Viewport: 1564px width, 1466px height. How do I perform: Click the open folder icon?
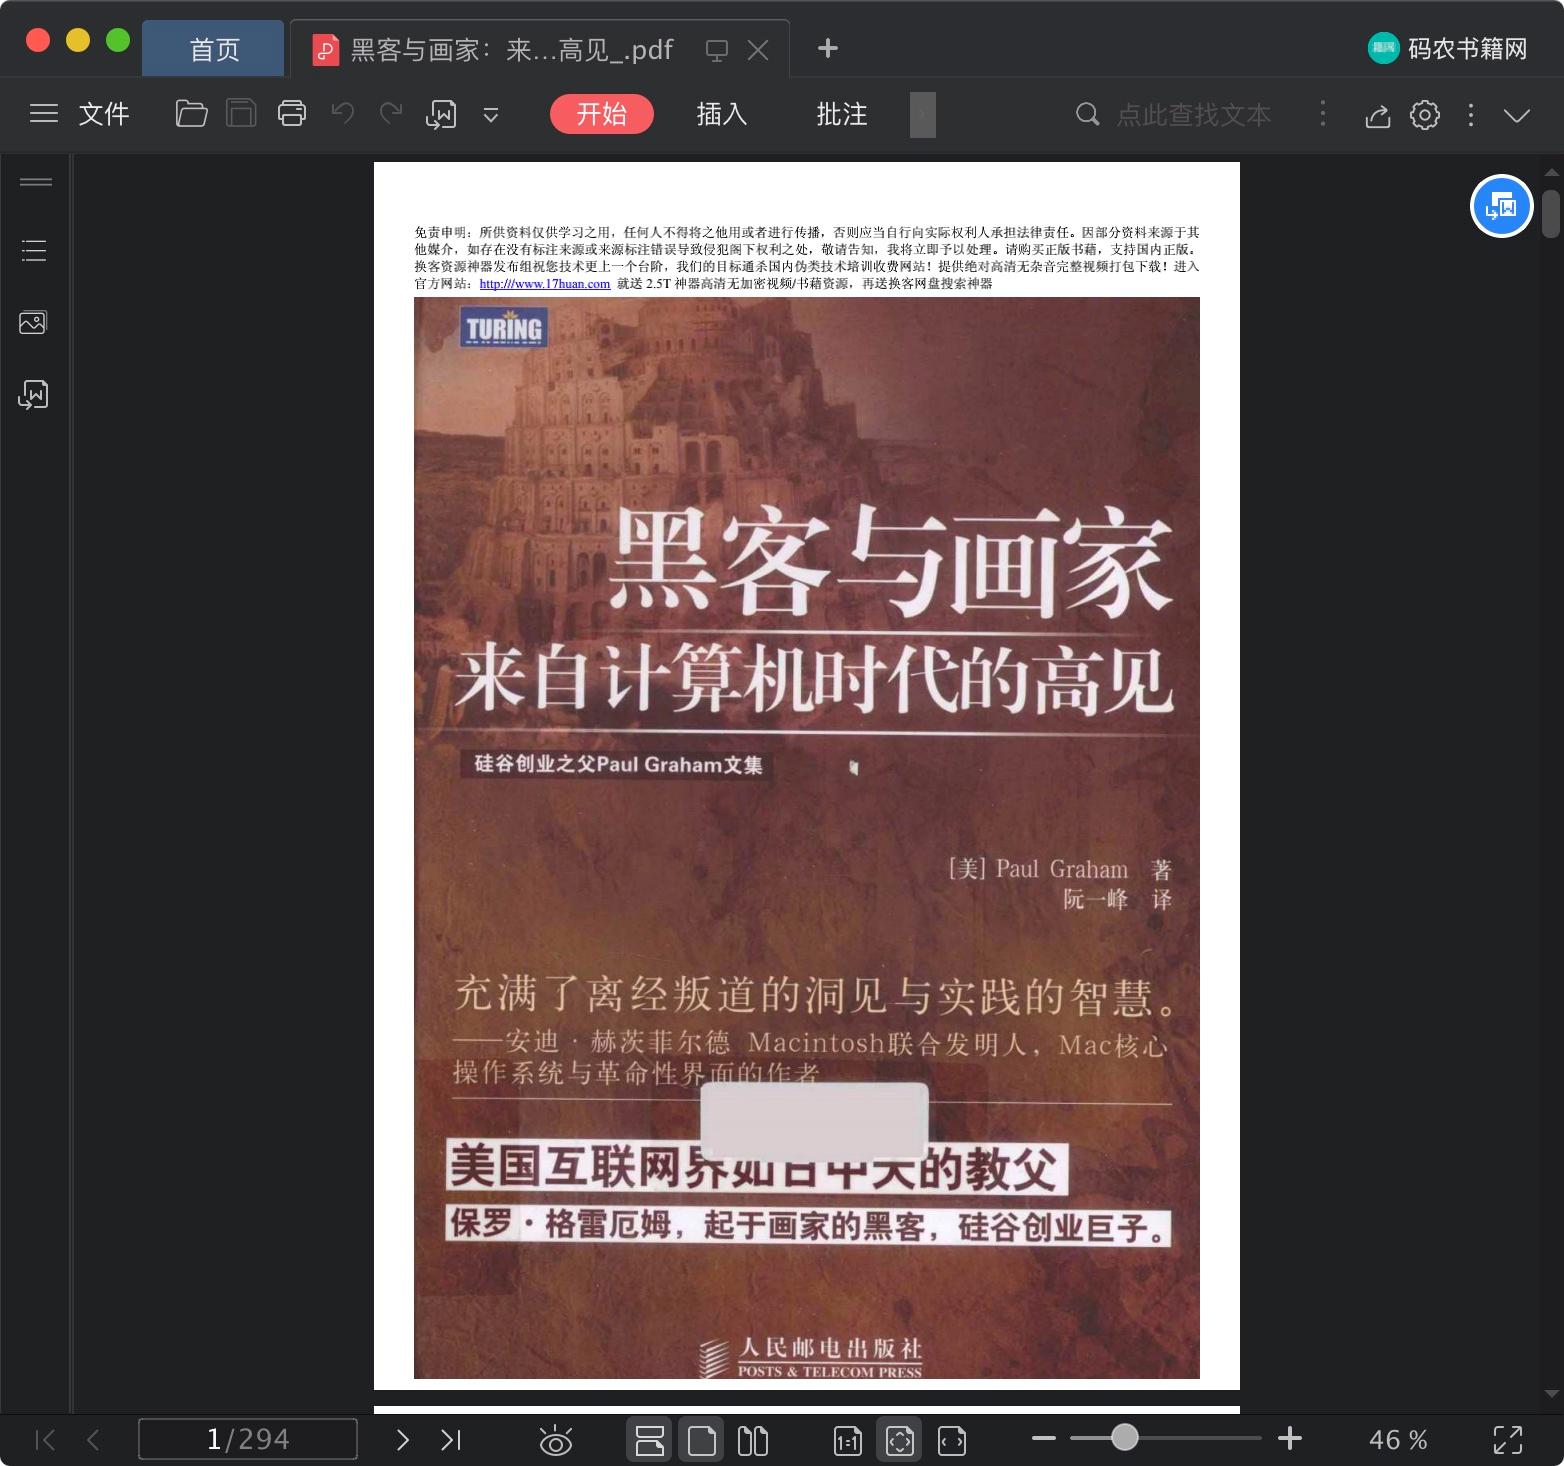tap(191, 114)
